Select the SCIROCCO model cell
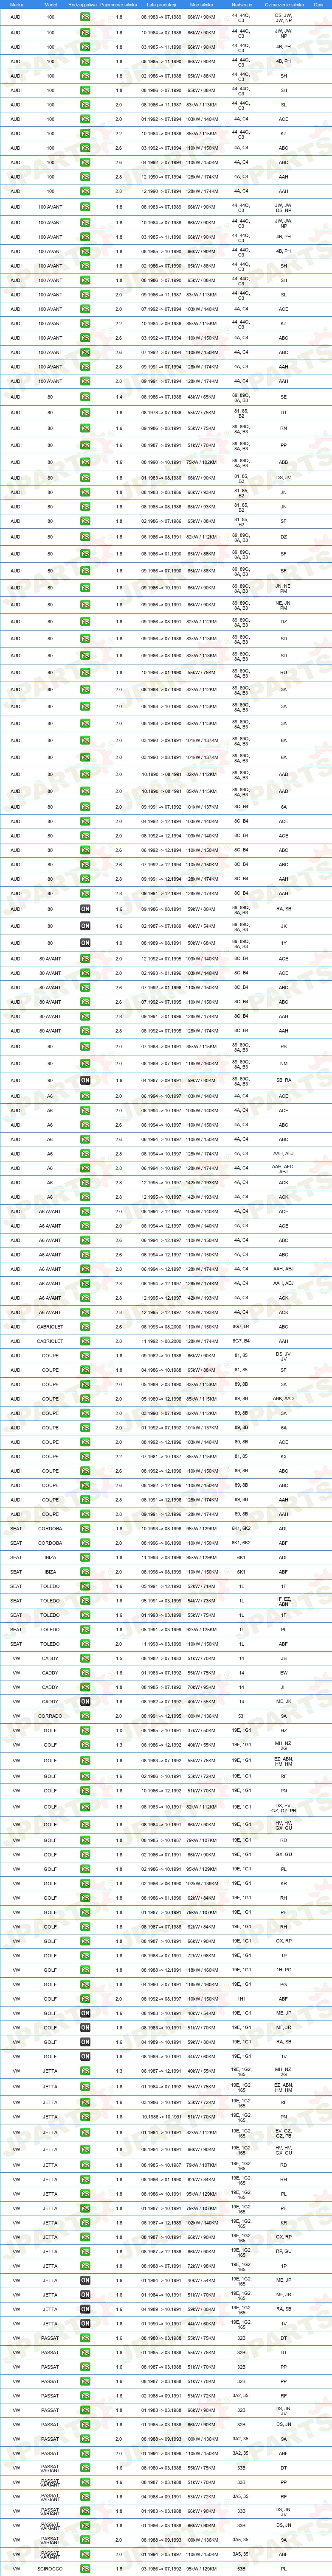This screenshot has width=332, height=2576. click(x=50, y=2568)
